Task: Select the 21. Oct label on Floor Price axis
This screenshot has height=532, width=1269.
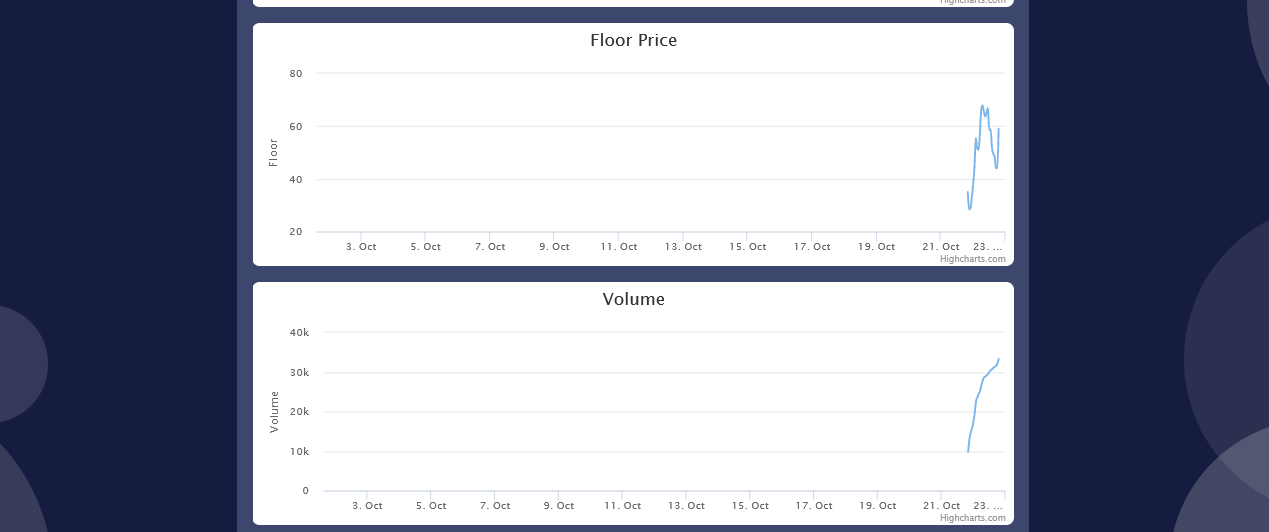Action: click(x=941, y=247)
